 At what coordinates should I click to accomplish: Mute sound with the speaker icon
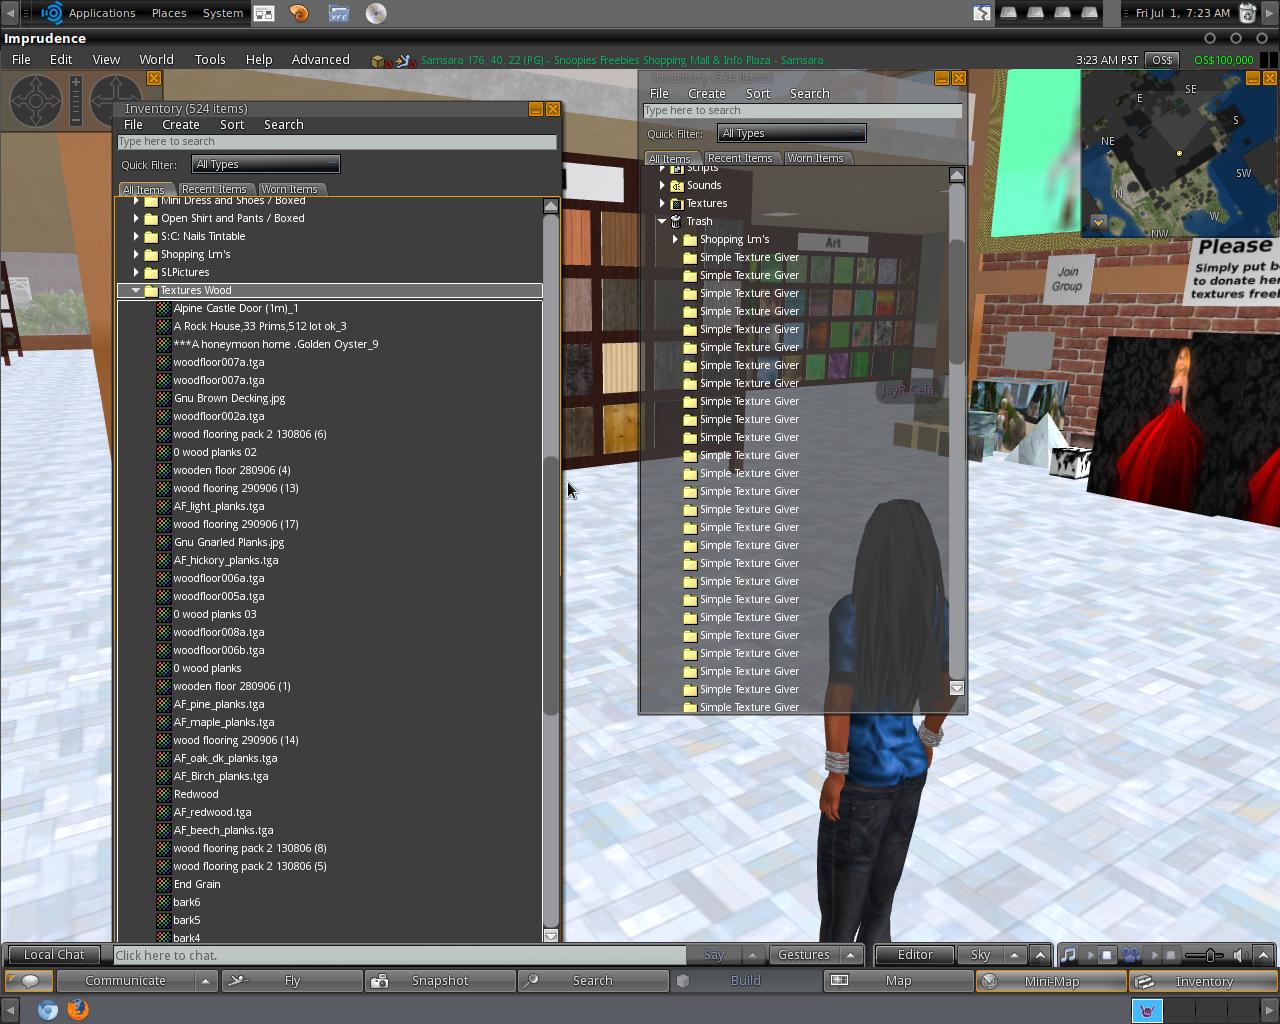(1240, 955)
